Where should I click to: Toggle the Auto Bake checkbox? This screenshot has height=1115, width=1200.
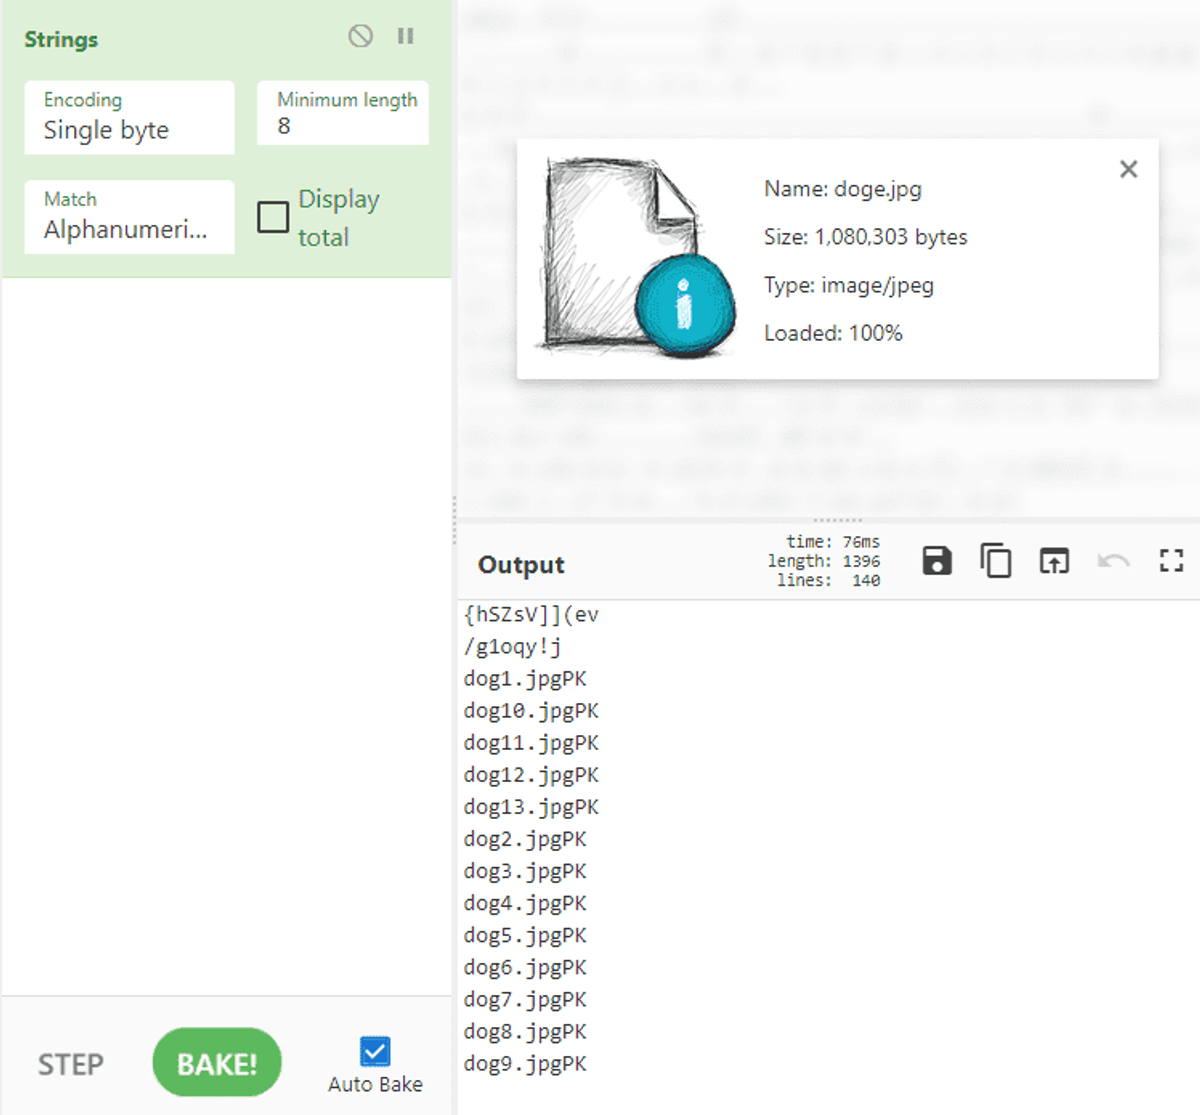pos(375,1051)
